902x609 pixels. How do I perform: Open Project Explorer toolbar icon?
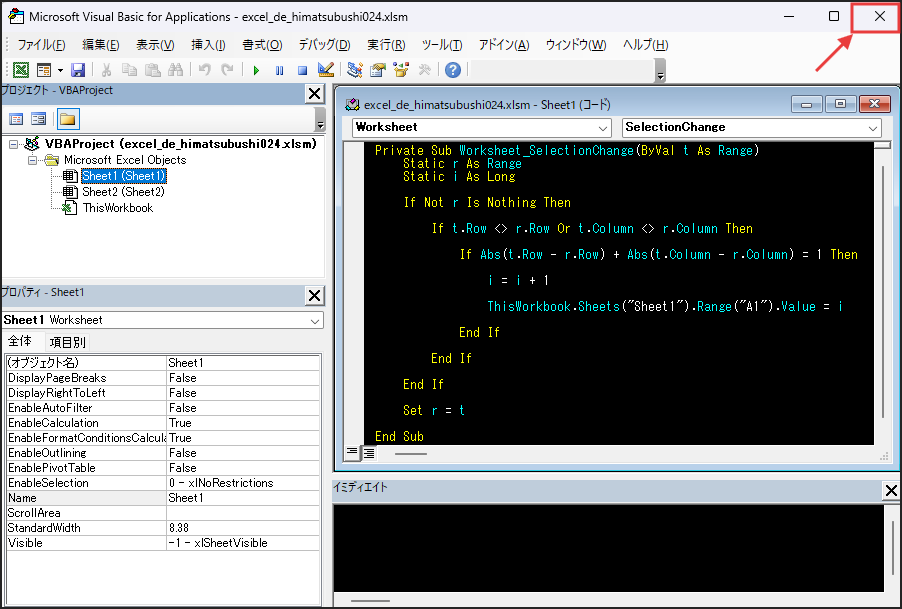pos(355,70)
